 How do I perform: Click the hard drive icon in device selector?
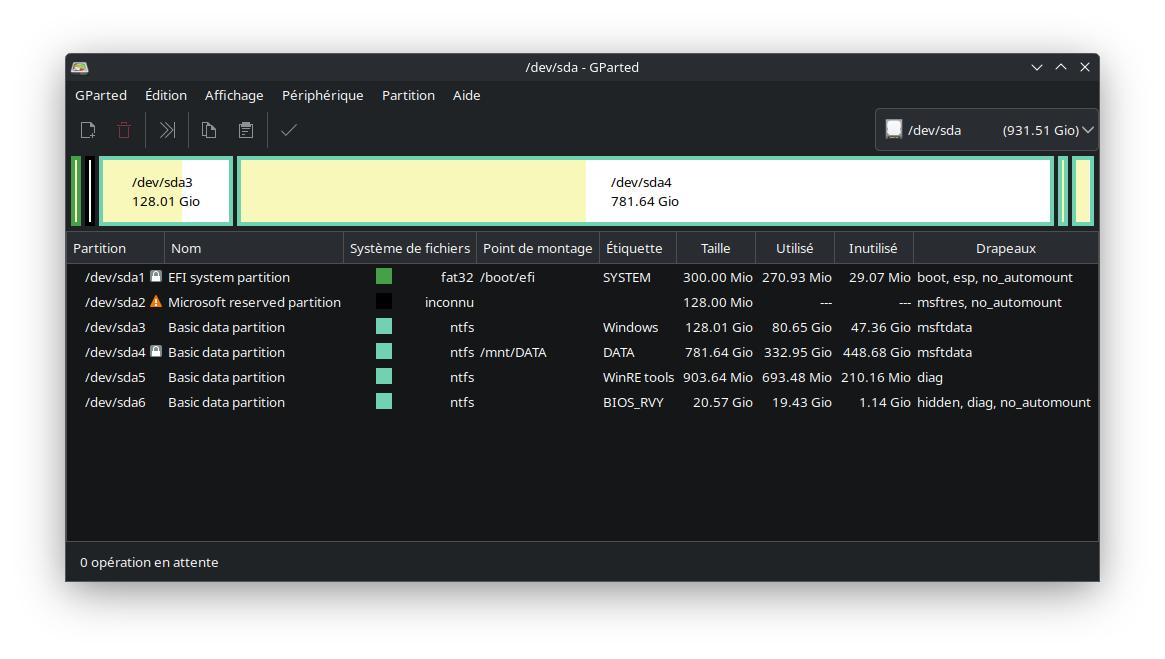pyautogui.click(x=894, y=129)
